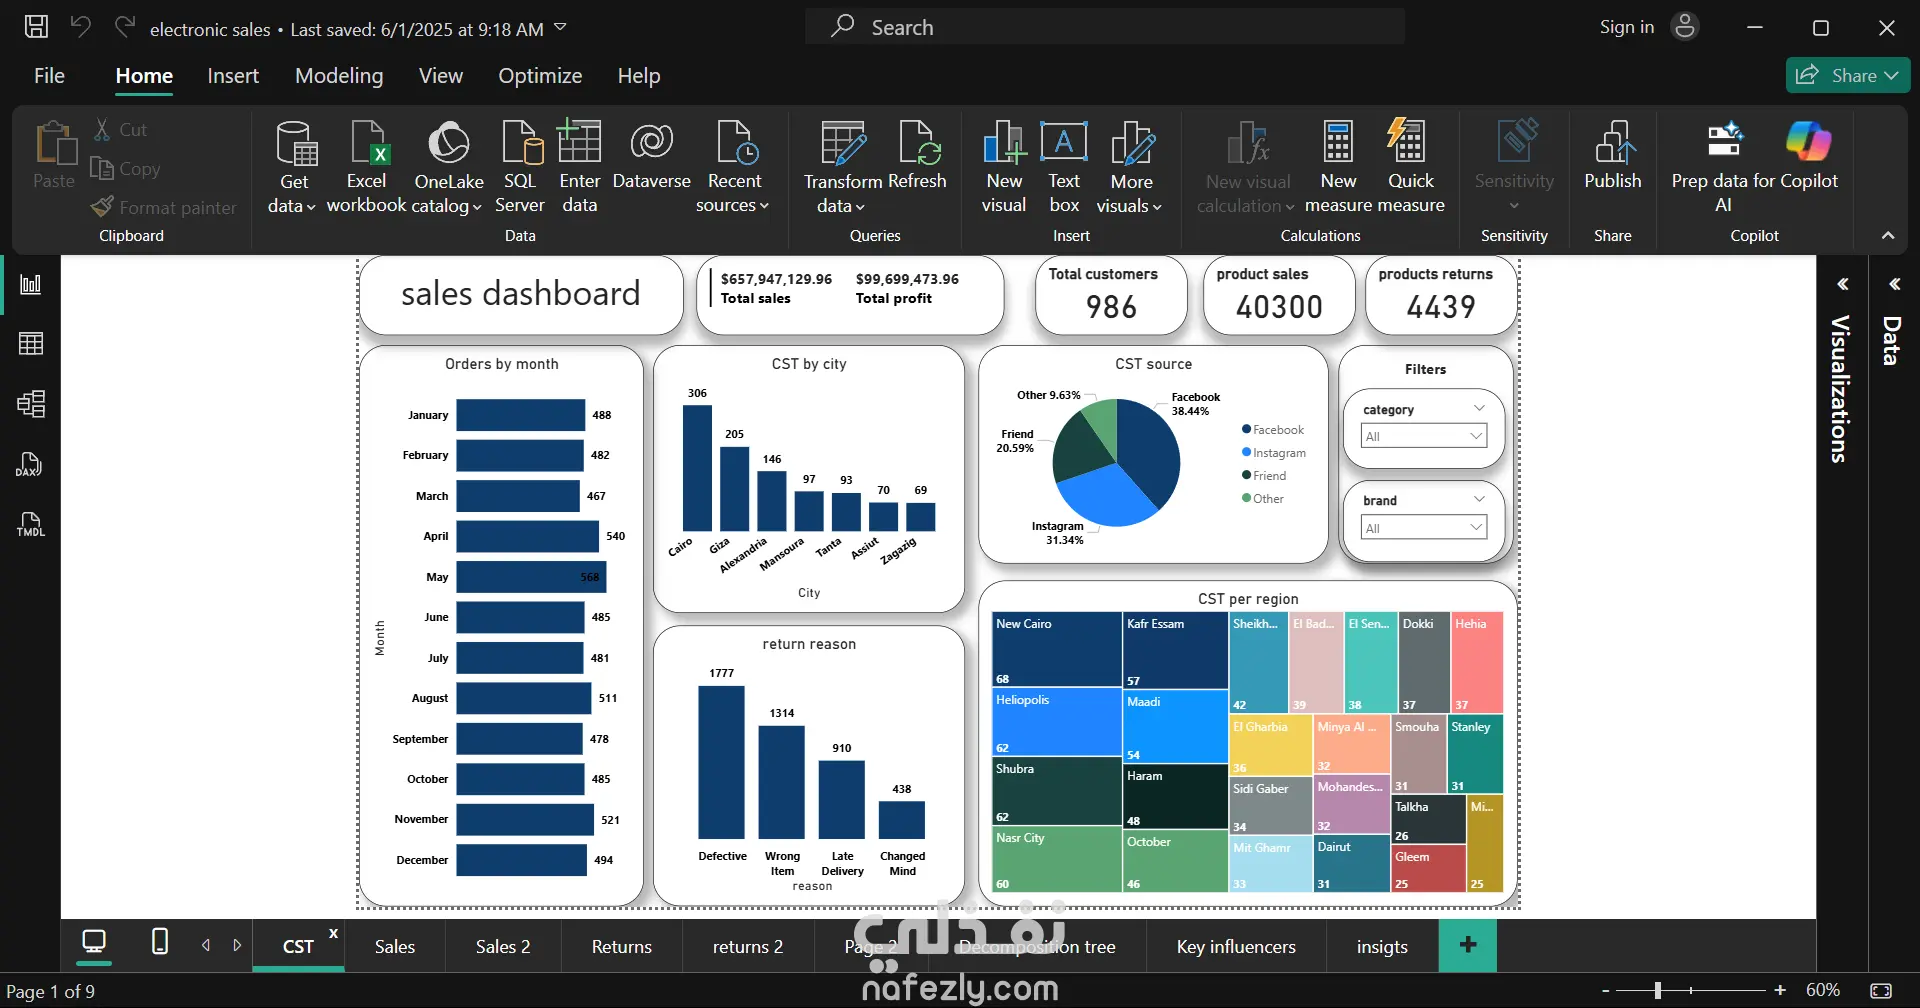Toggle the fit to page button
This screenshot has height=1008, width=1920.
pos(1881,991)
